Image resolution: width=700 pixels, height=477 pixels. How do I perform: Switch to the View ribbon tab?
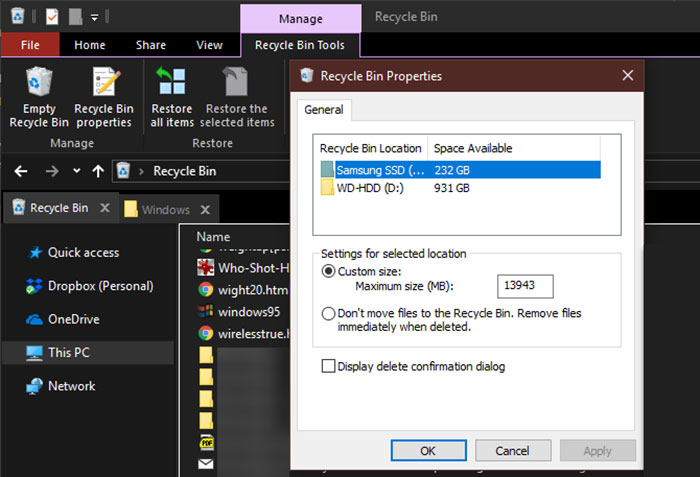click(209, 45)
